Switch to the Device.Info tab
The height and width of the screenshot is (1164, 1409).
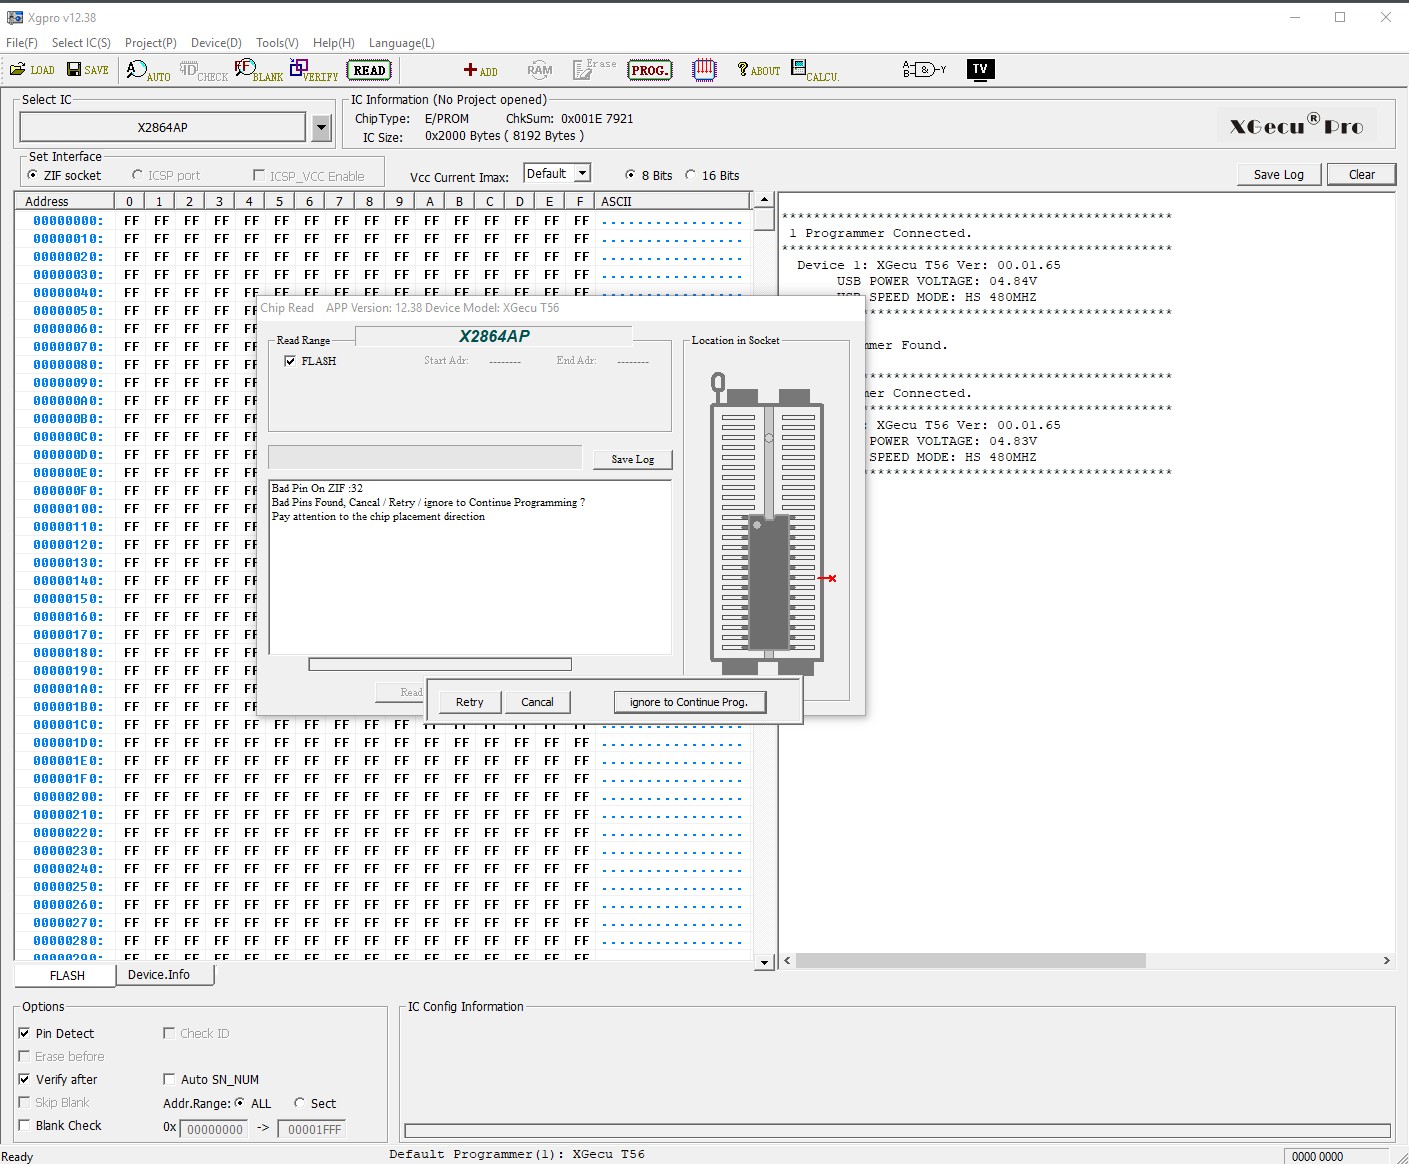tap(158, 975)
